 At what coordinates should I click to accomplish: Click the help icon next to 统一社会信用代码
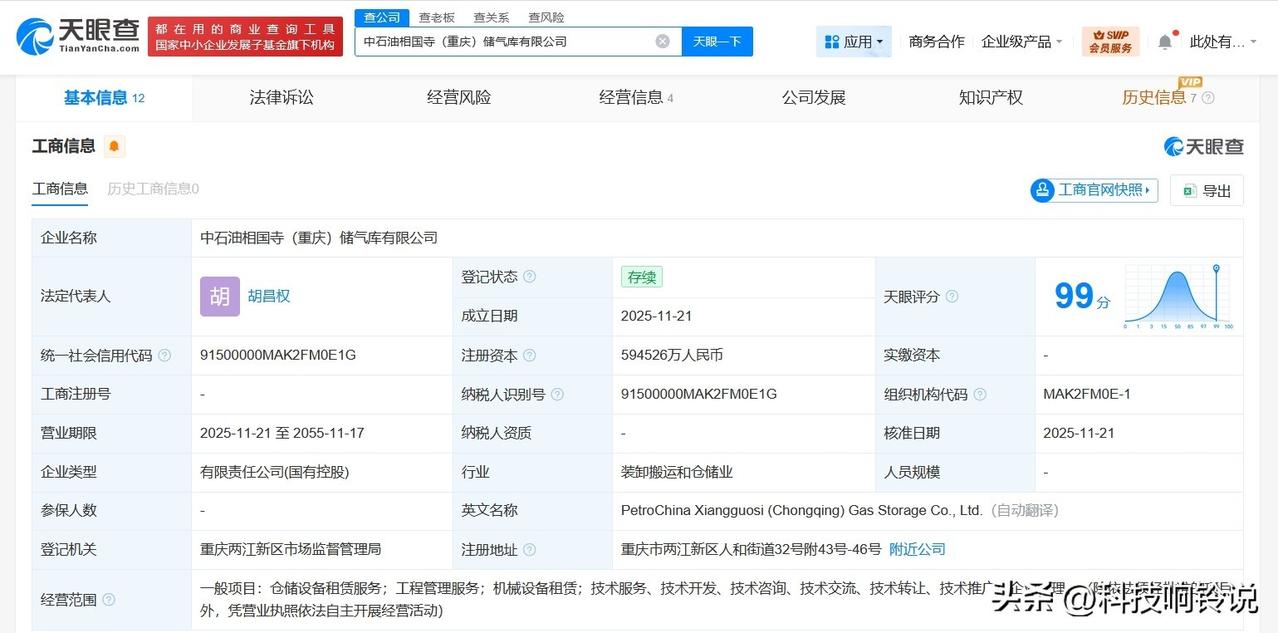[x=164, y=355]
